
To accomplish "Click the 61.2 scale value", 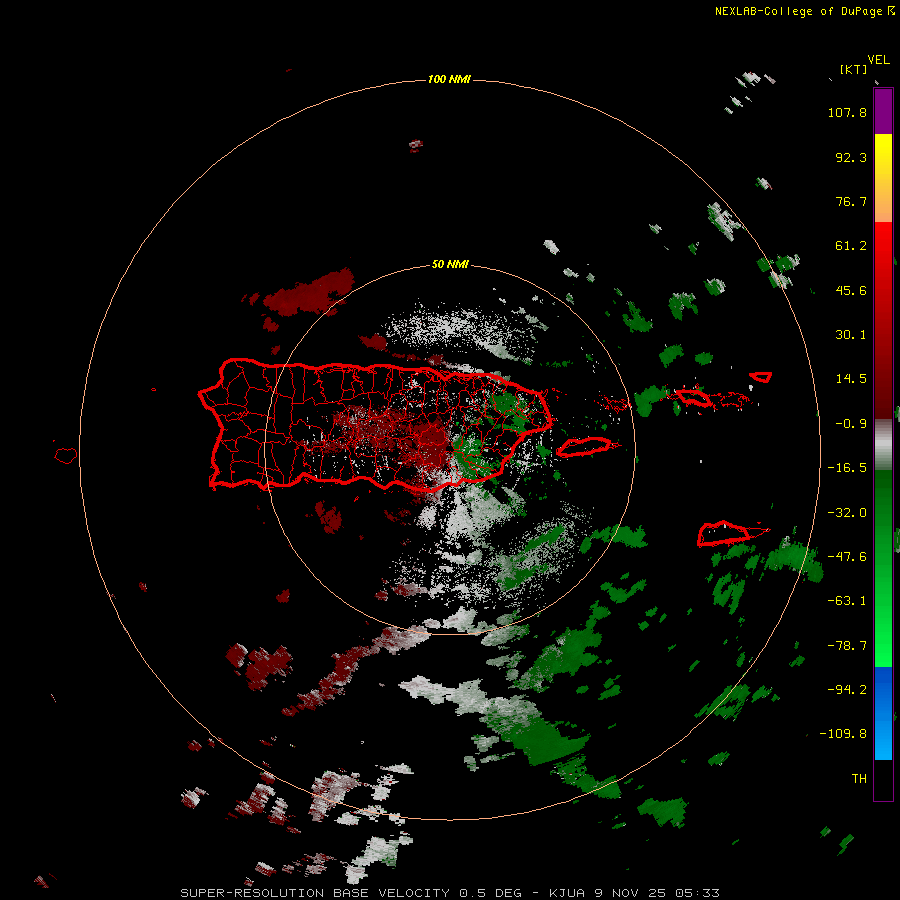I will point(851,246).
